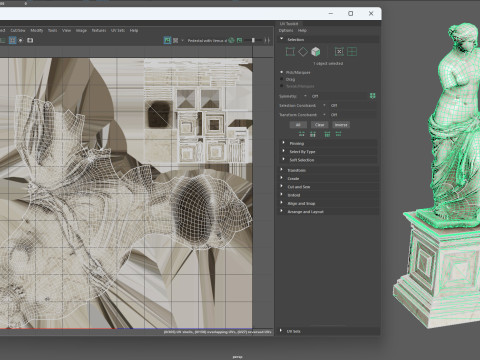Click the partially visible leftmost UV toolbar icon

[2, 40]
